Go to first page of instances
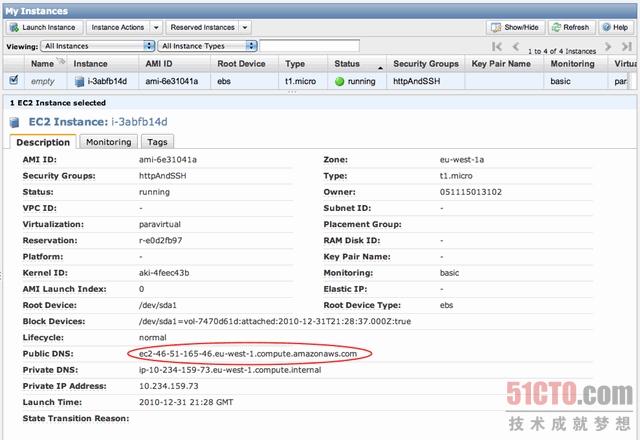640x440 pixels. coord(497,47)
